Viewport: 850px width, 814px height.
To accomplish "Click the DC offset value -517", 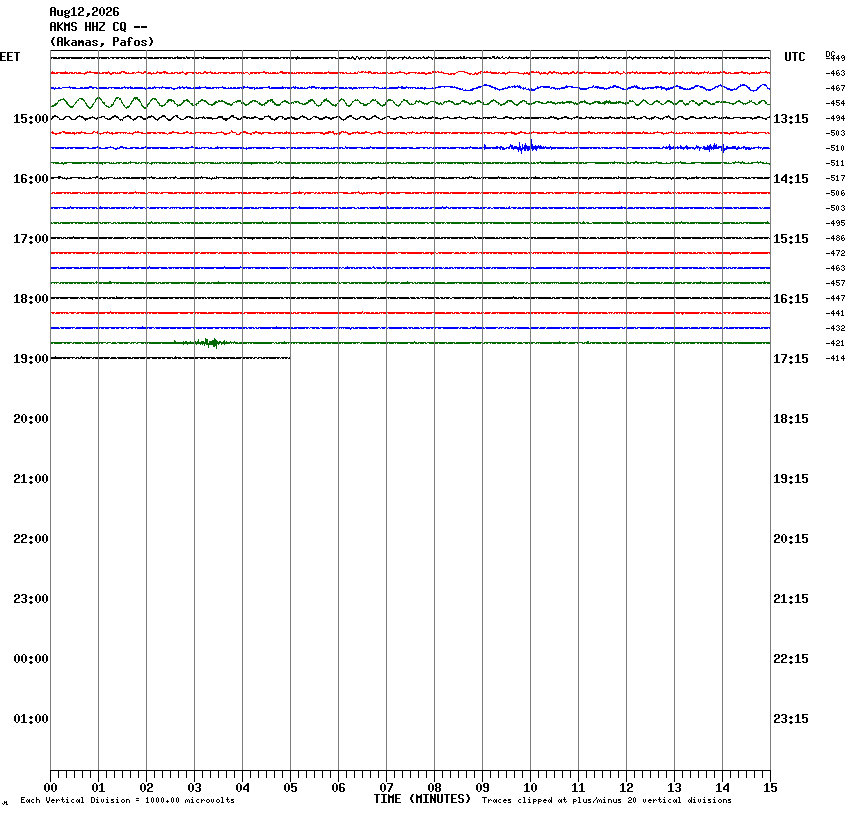I will tap(835, 178).
